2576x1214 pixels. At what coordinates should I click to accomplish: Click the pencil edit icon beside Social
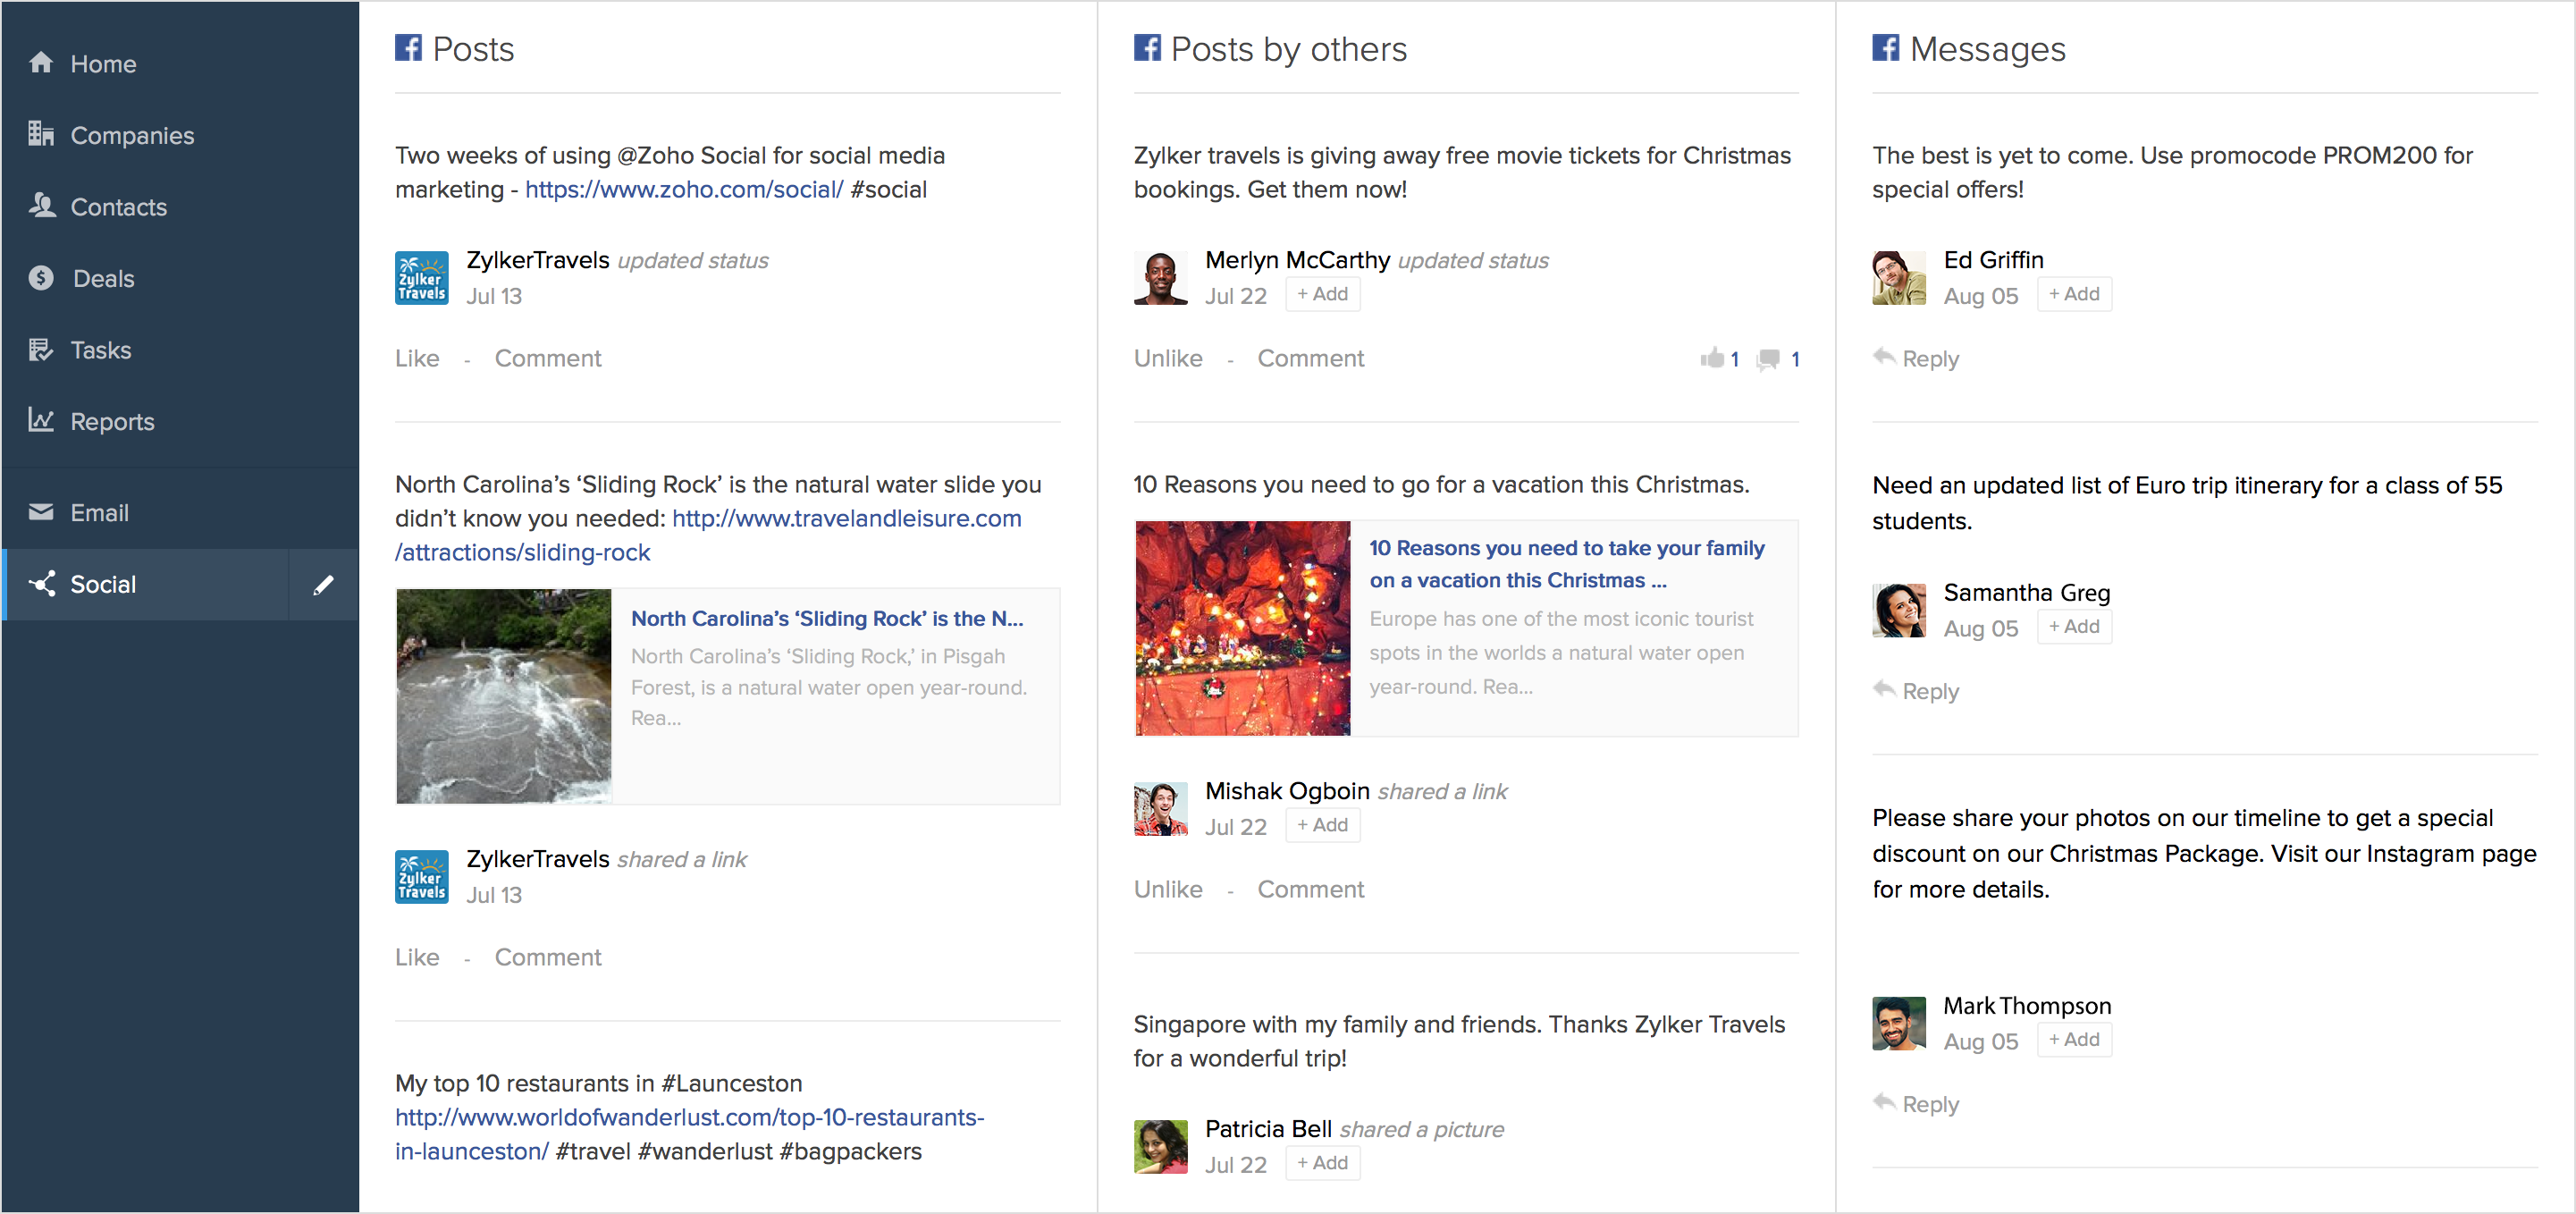tap(323, 584)
